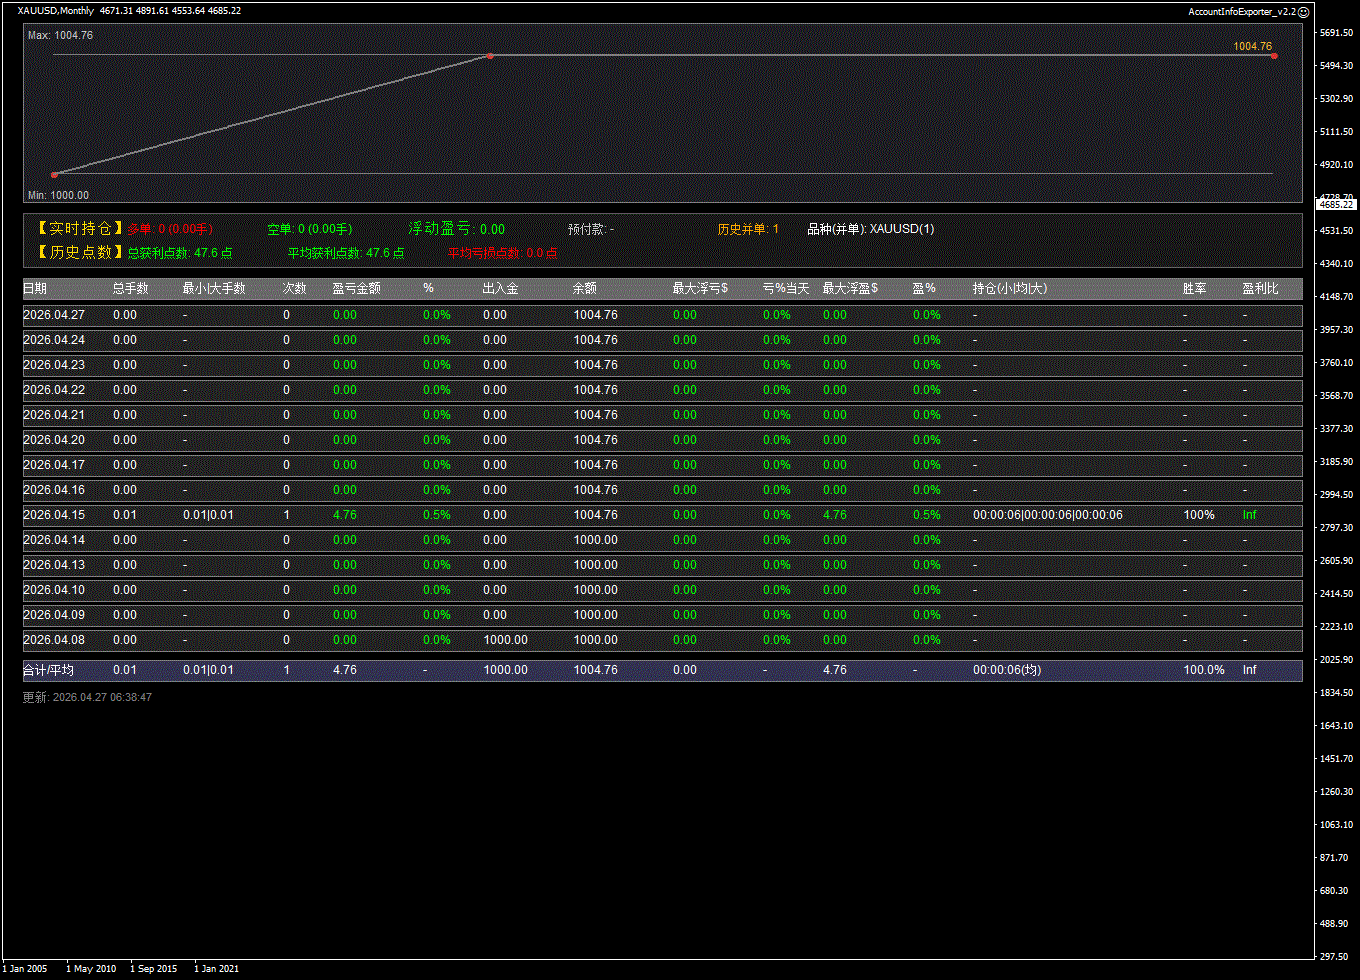
Task: Click the 胜率 column header
Action: point(1194,289)
